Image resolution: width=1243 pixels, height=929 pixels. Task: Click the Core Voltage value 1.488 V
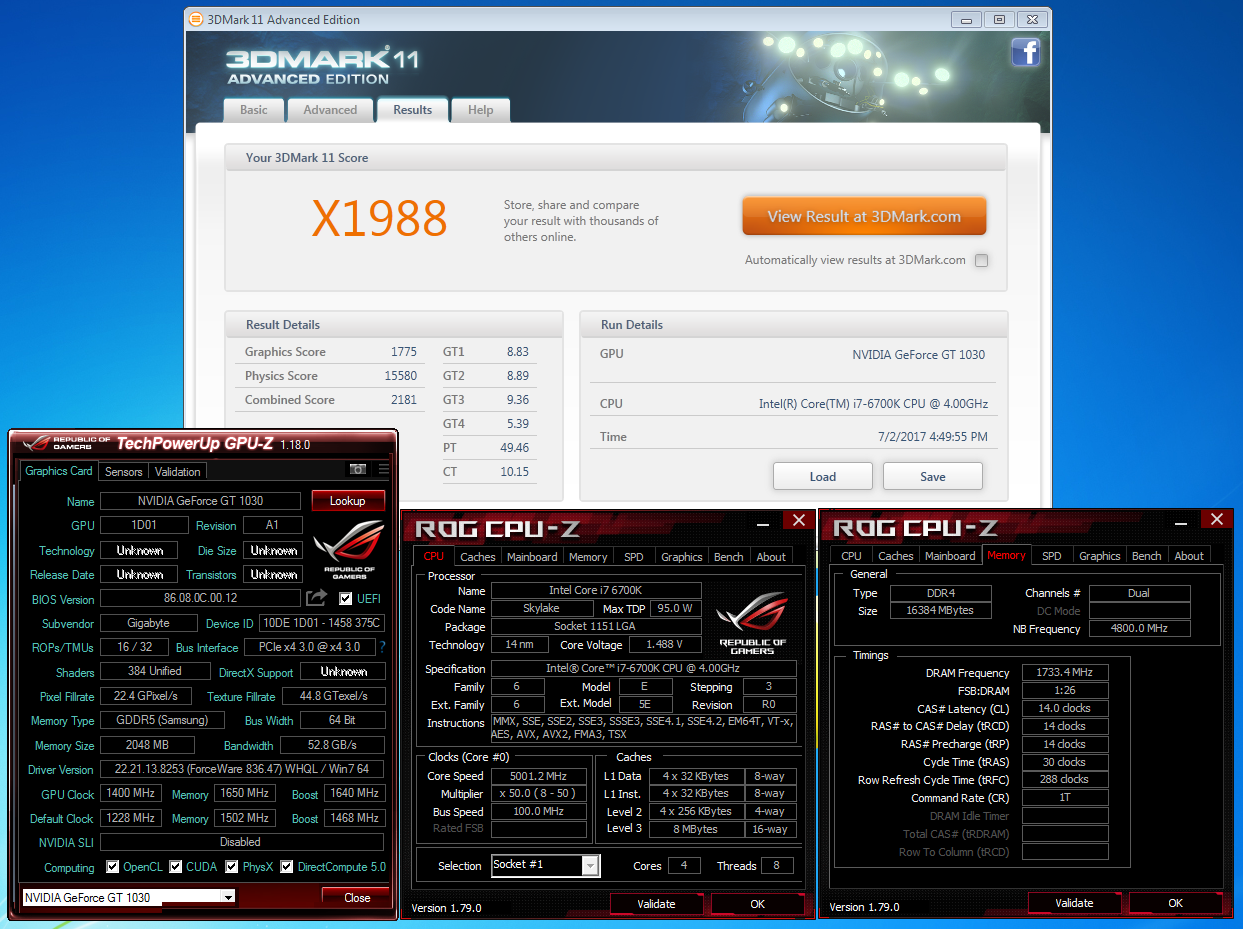[x=666, y=645]
